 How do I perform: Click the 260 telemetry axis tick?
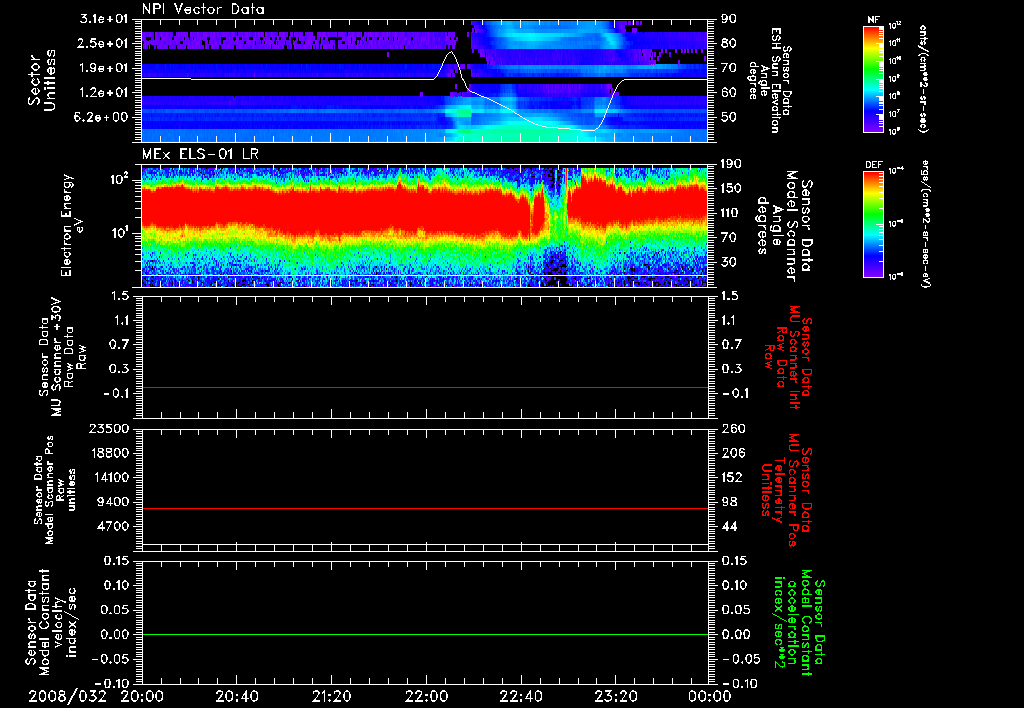coord(732,429)
